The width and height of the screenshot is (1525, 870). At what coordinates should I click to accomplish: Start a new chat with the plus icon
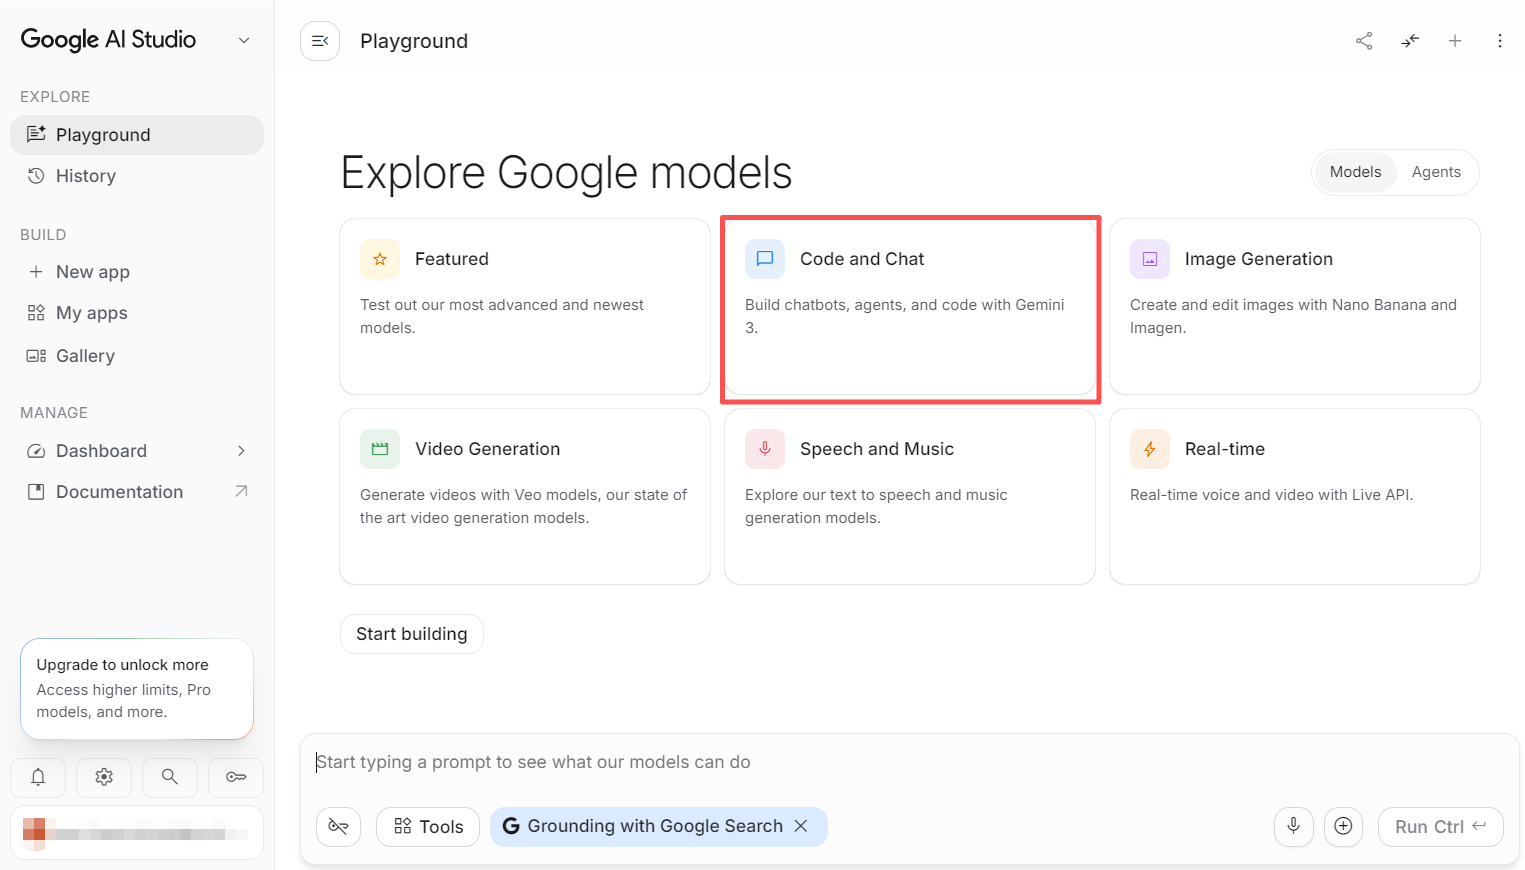pos(1455,41)
